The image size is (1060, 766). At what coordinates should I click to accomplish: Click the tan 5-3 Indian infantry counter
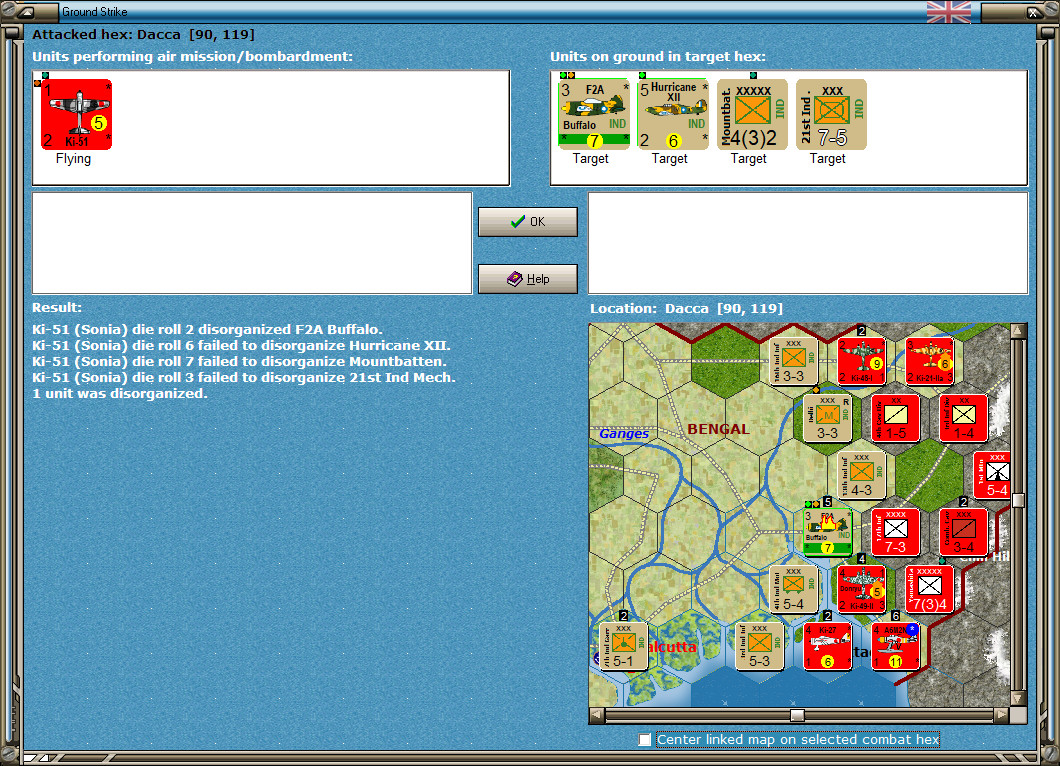759,646
